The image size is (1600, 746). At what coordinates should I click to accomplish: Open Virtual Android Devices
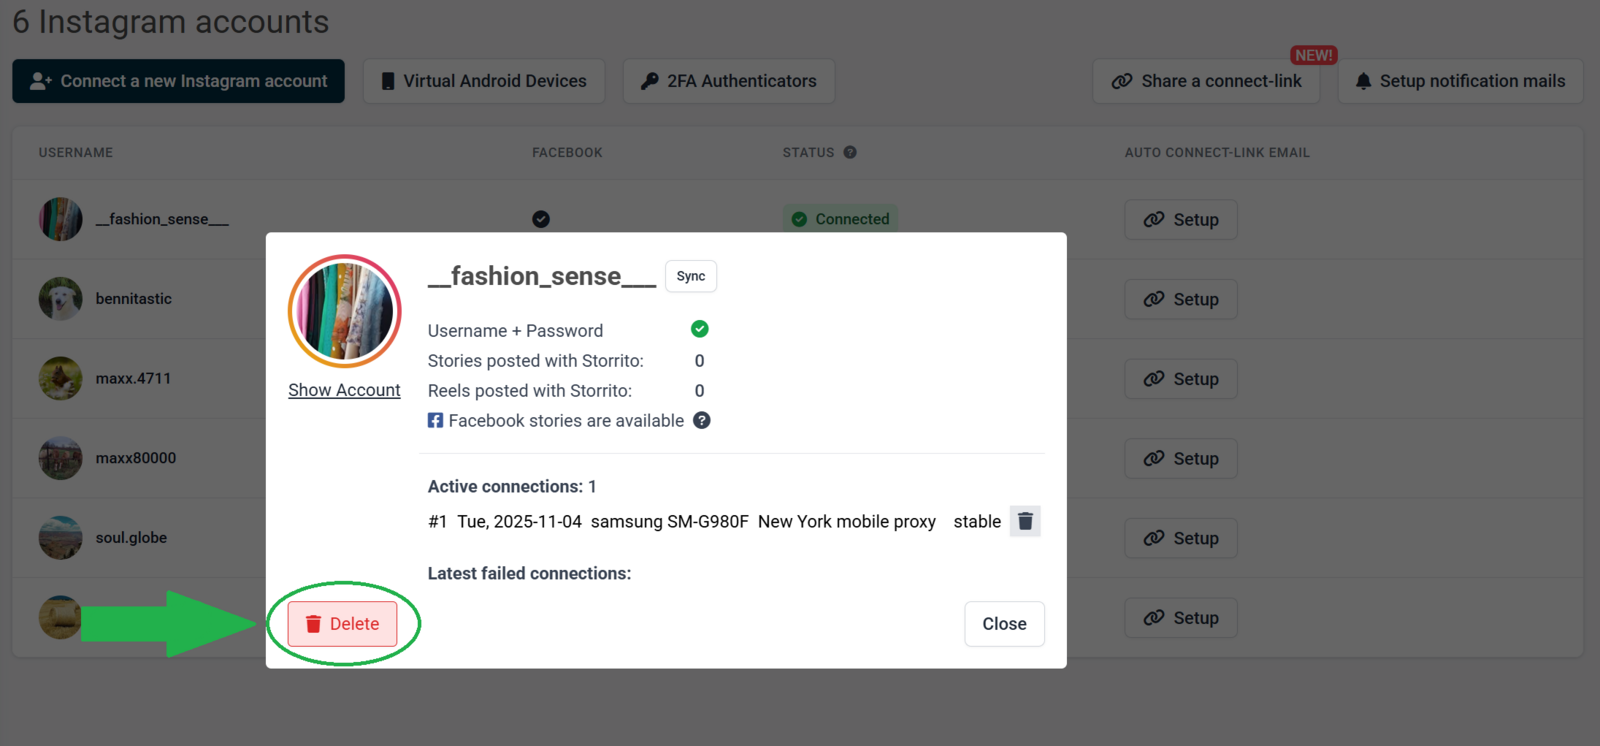(x=484, y=81)
